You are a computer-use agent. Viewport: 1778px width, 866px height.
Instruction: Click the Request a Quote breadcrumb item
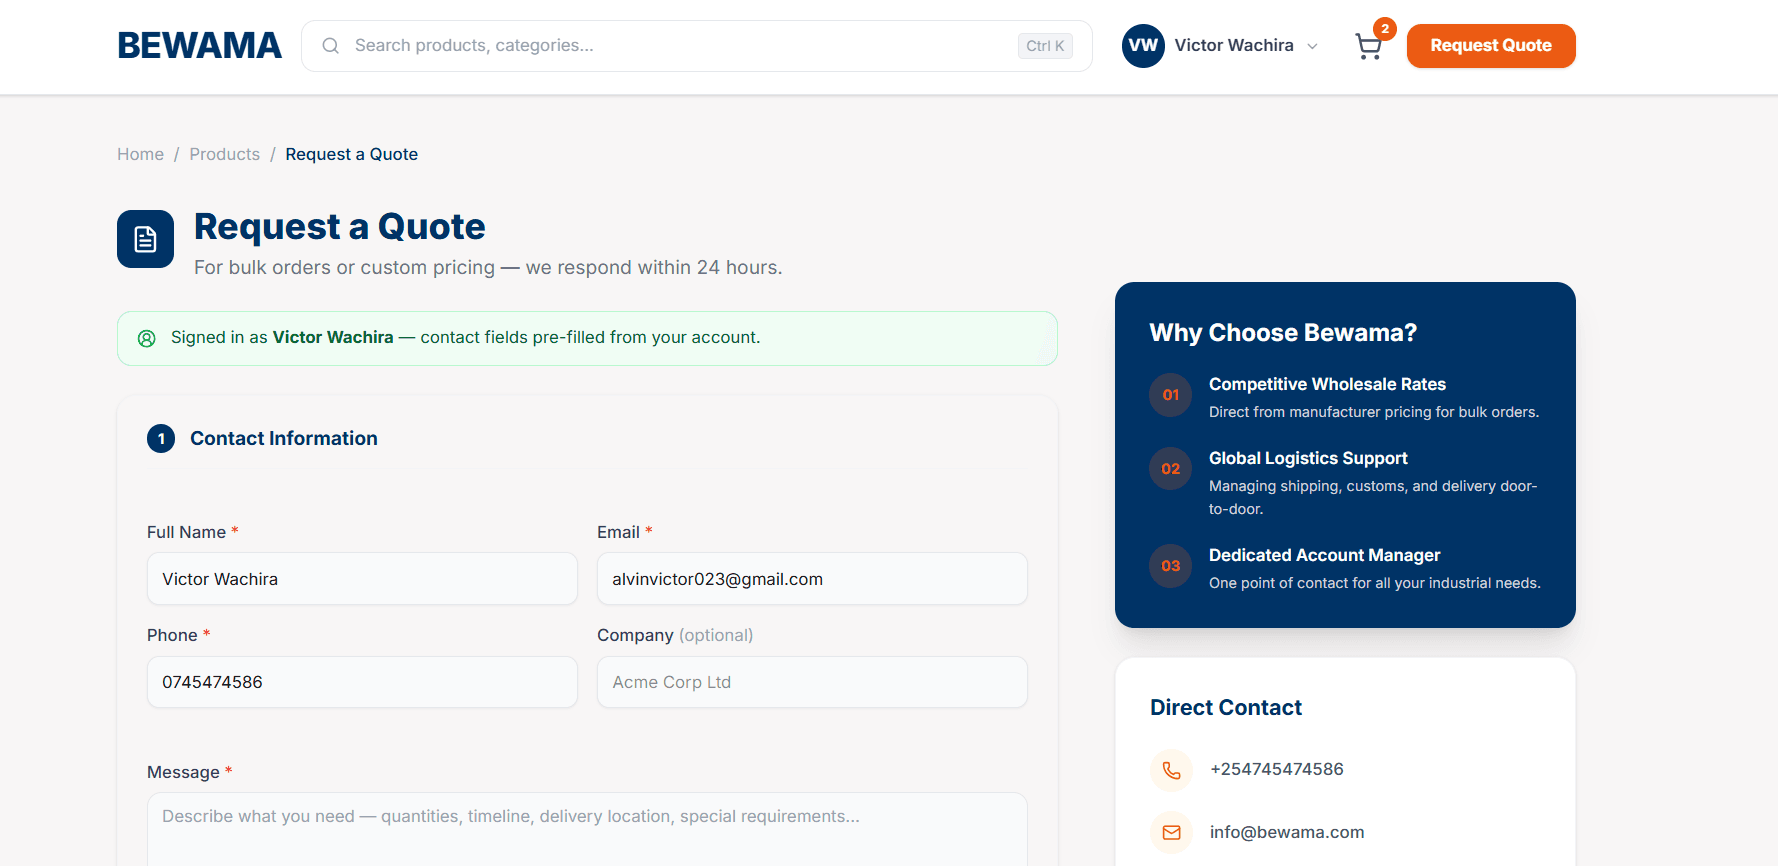(351, 154)
